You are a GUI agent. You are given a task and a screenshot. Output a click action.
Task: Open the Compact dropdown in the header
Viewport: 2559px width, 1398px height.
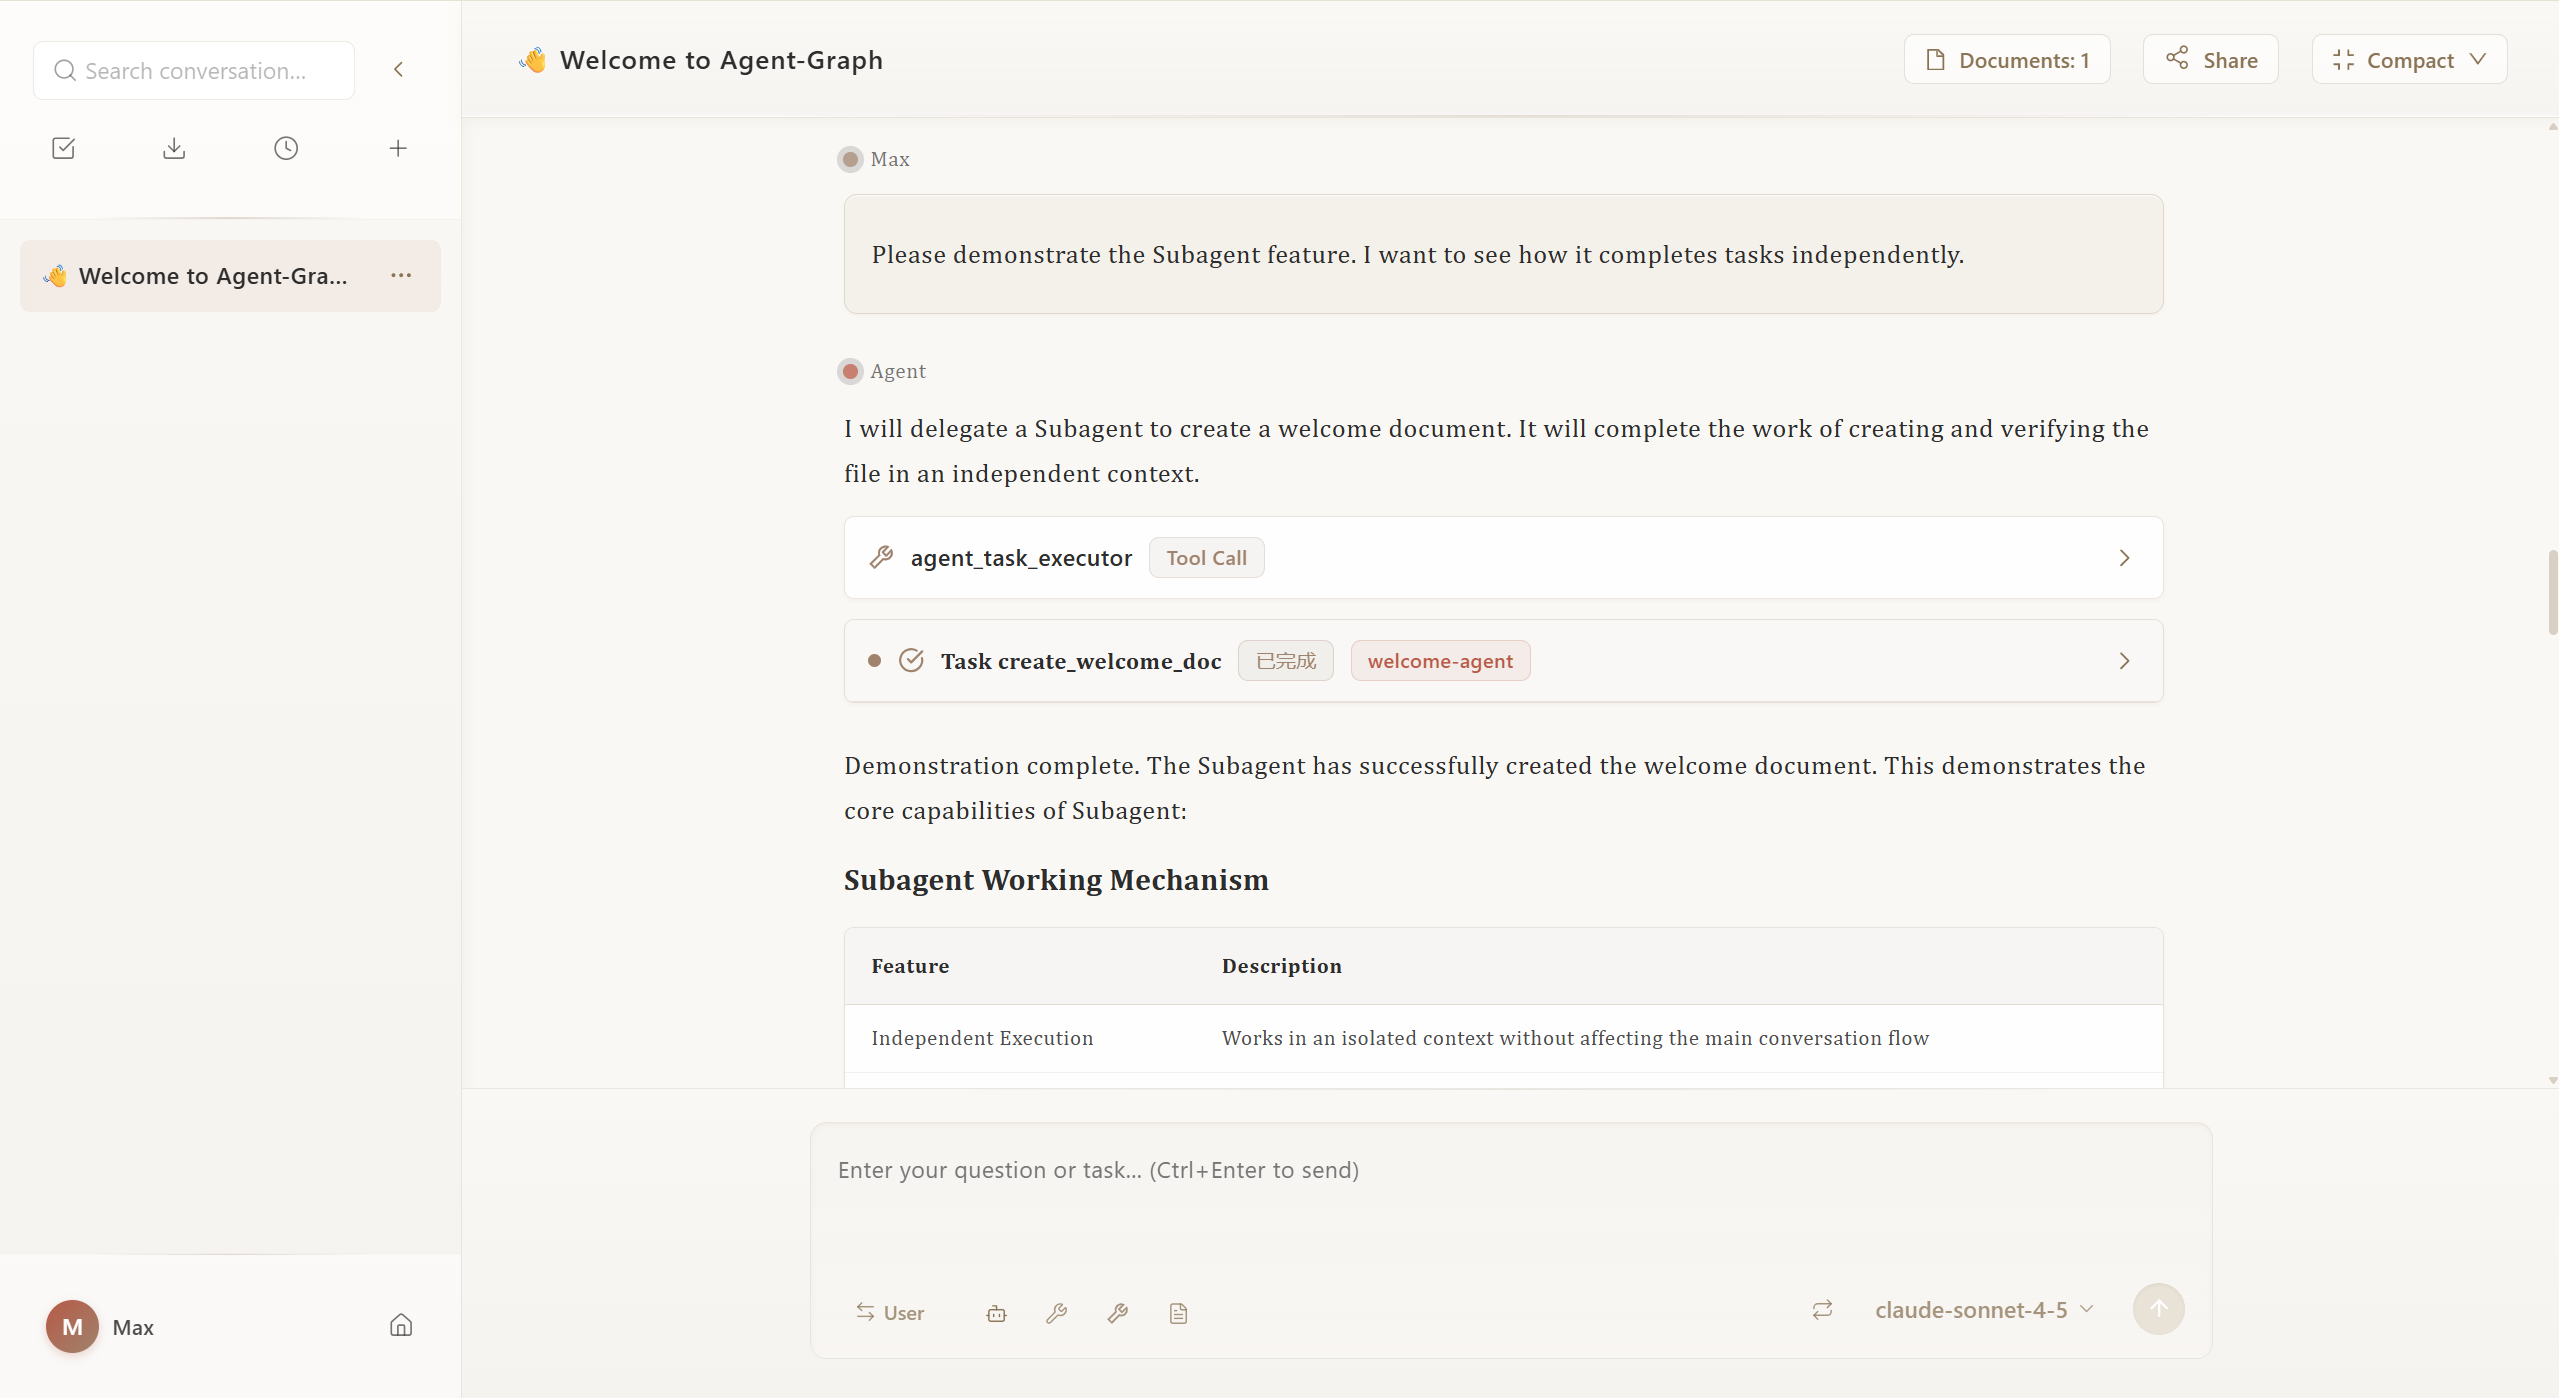pos(2409,59)
